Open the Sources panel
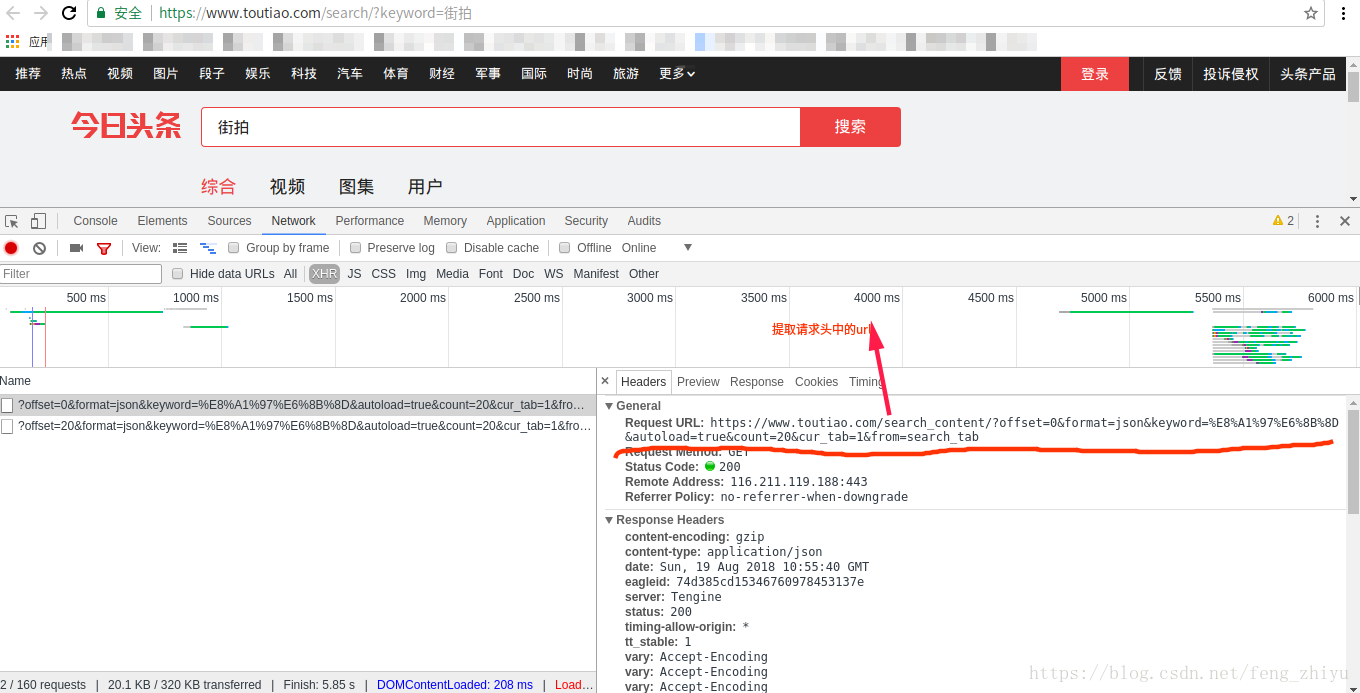This screenshot has height=693, width=1360. coord(229,221)
